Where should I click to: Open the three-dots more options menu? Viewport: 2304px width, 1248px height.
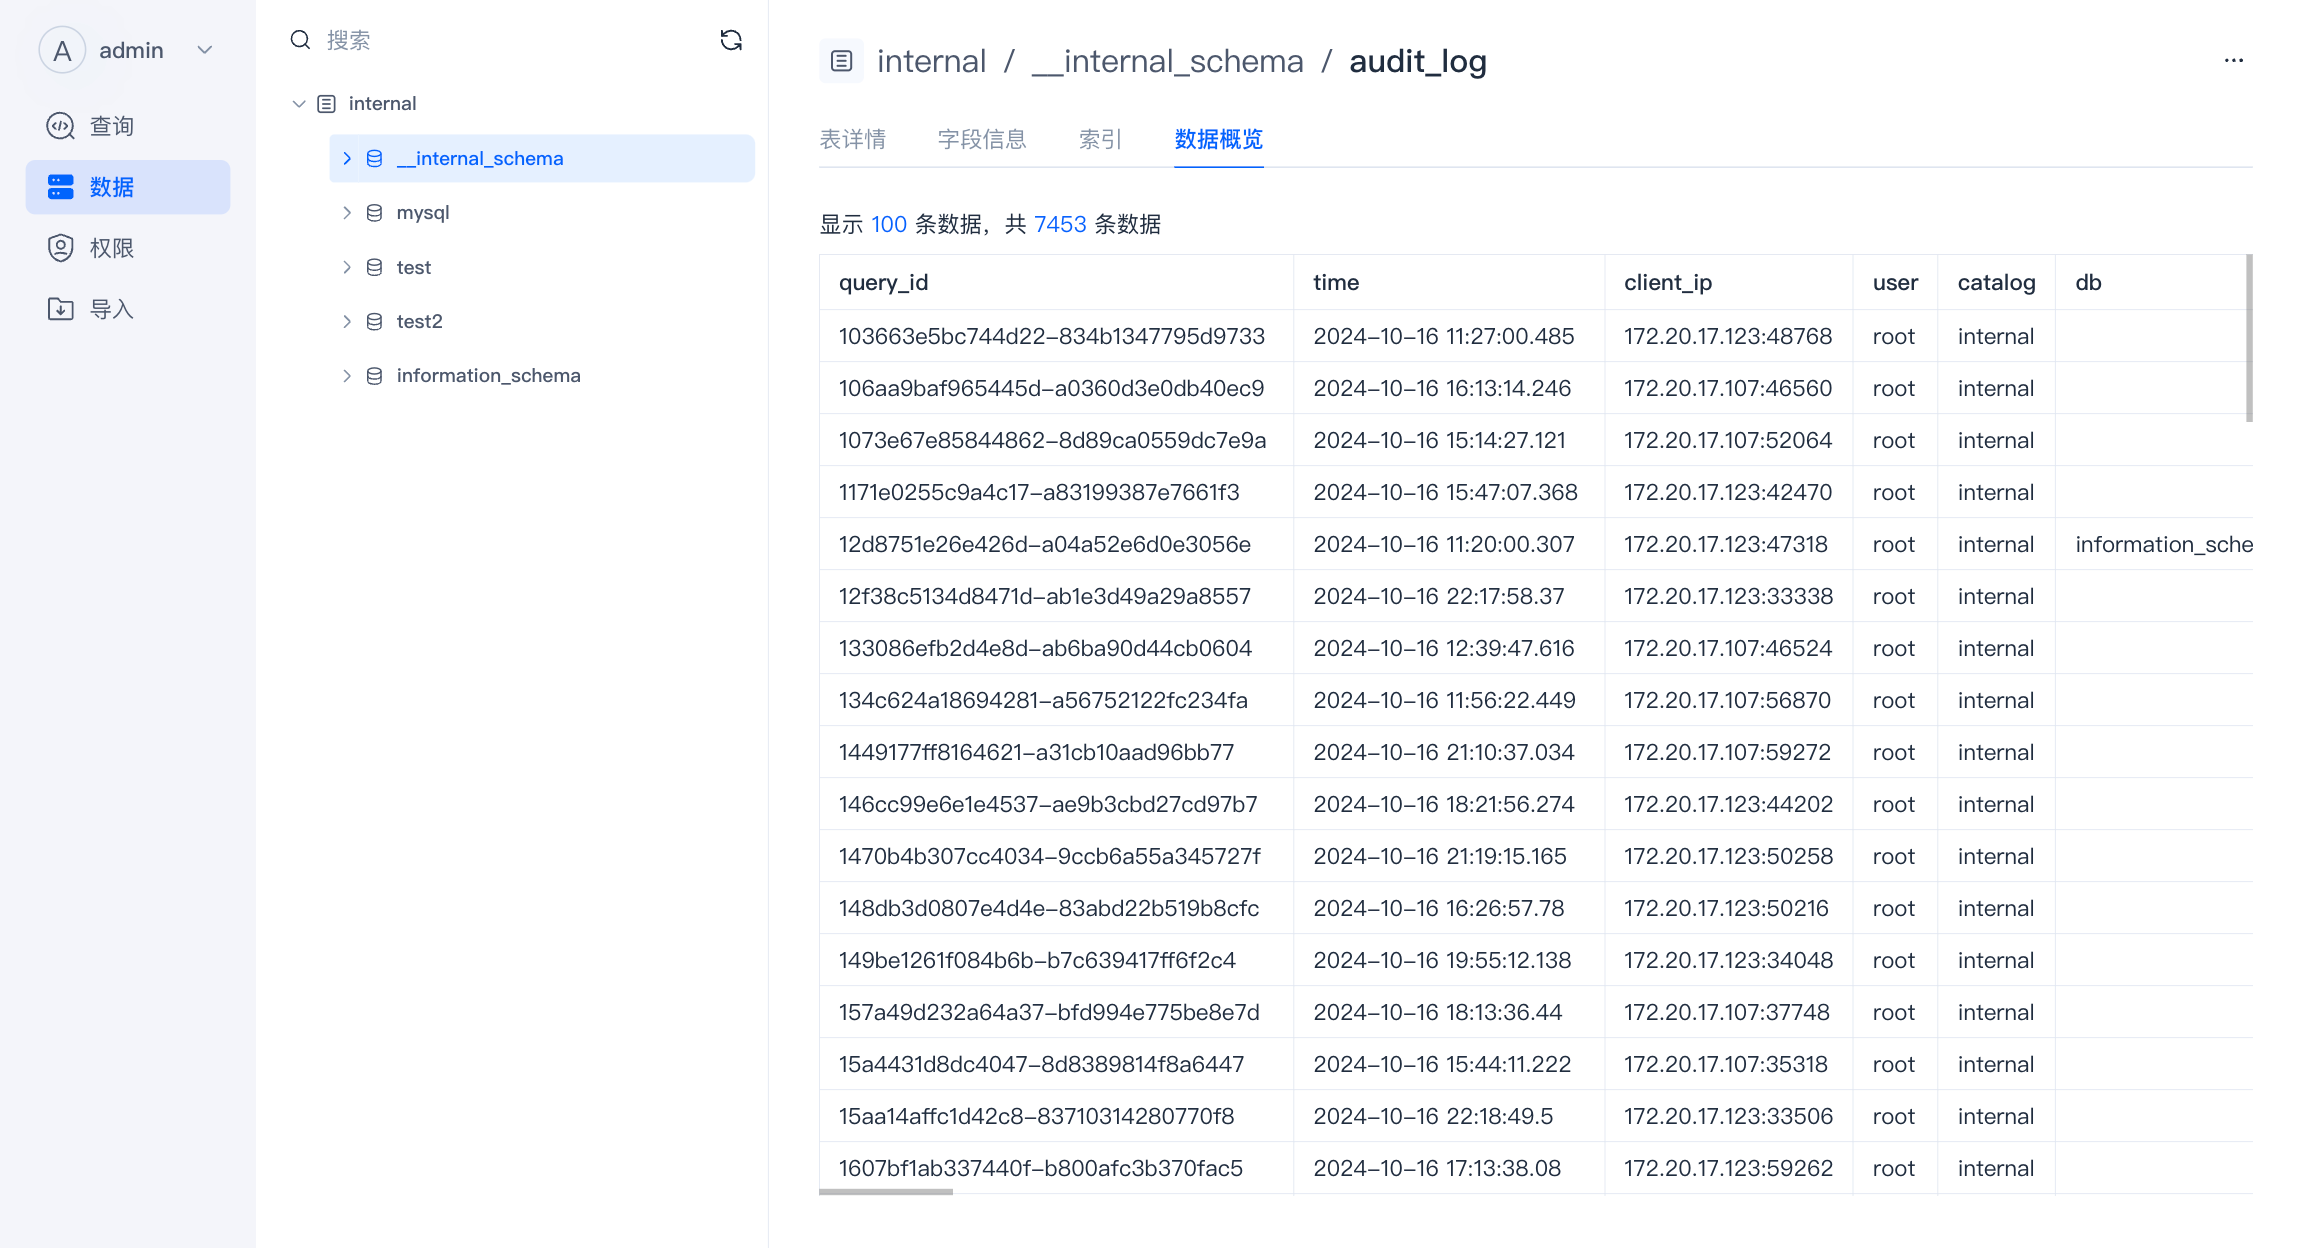click(2233, 61)
